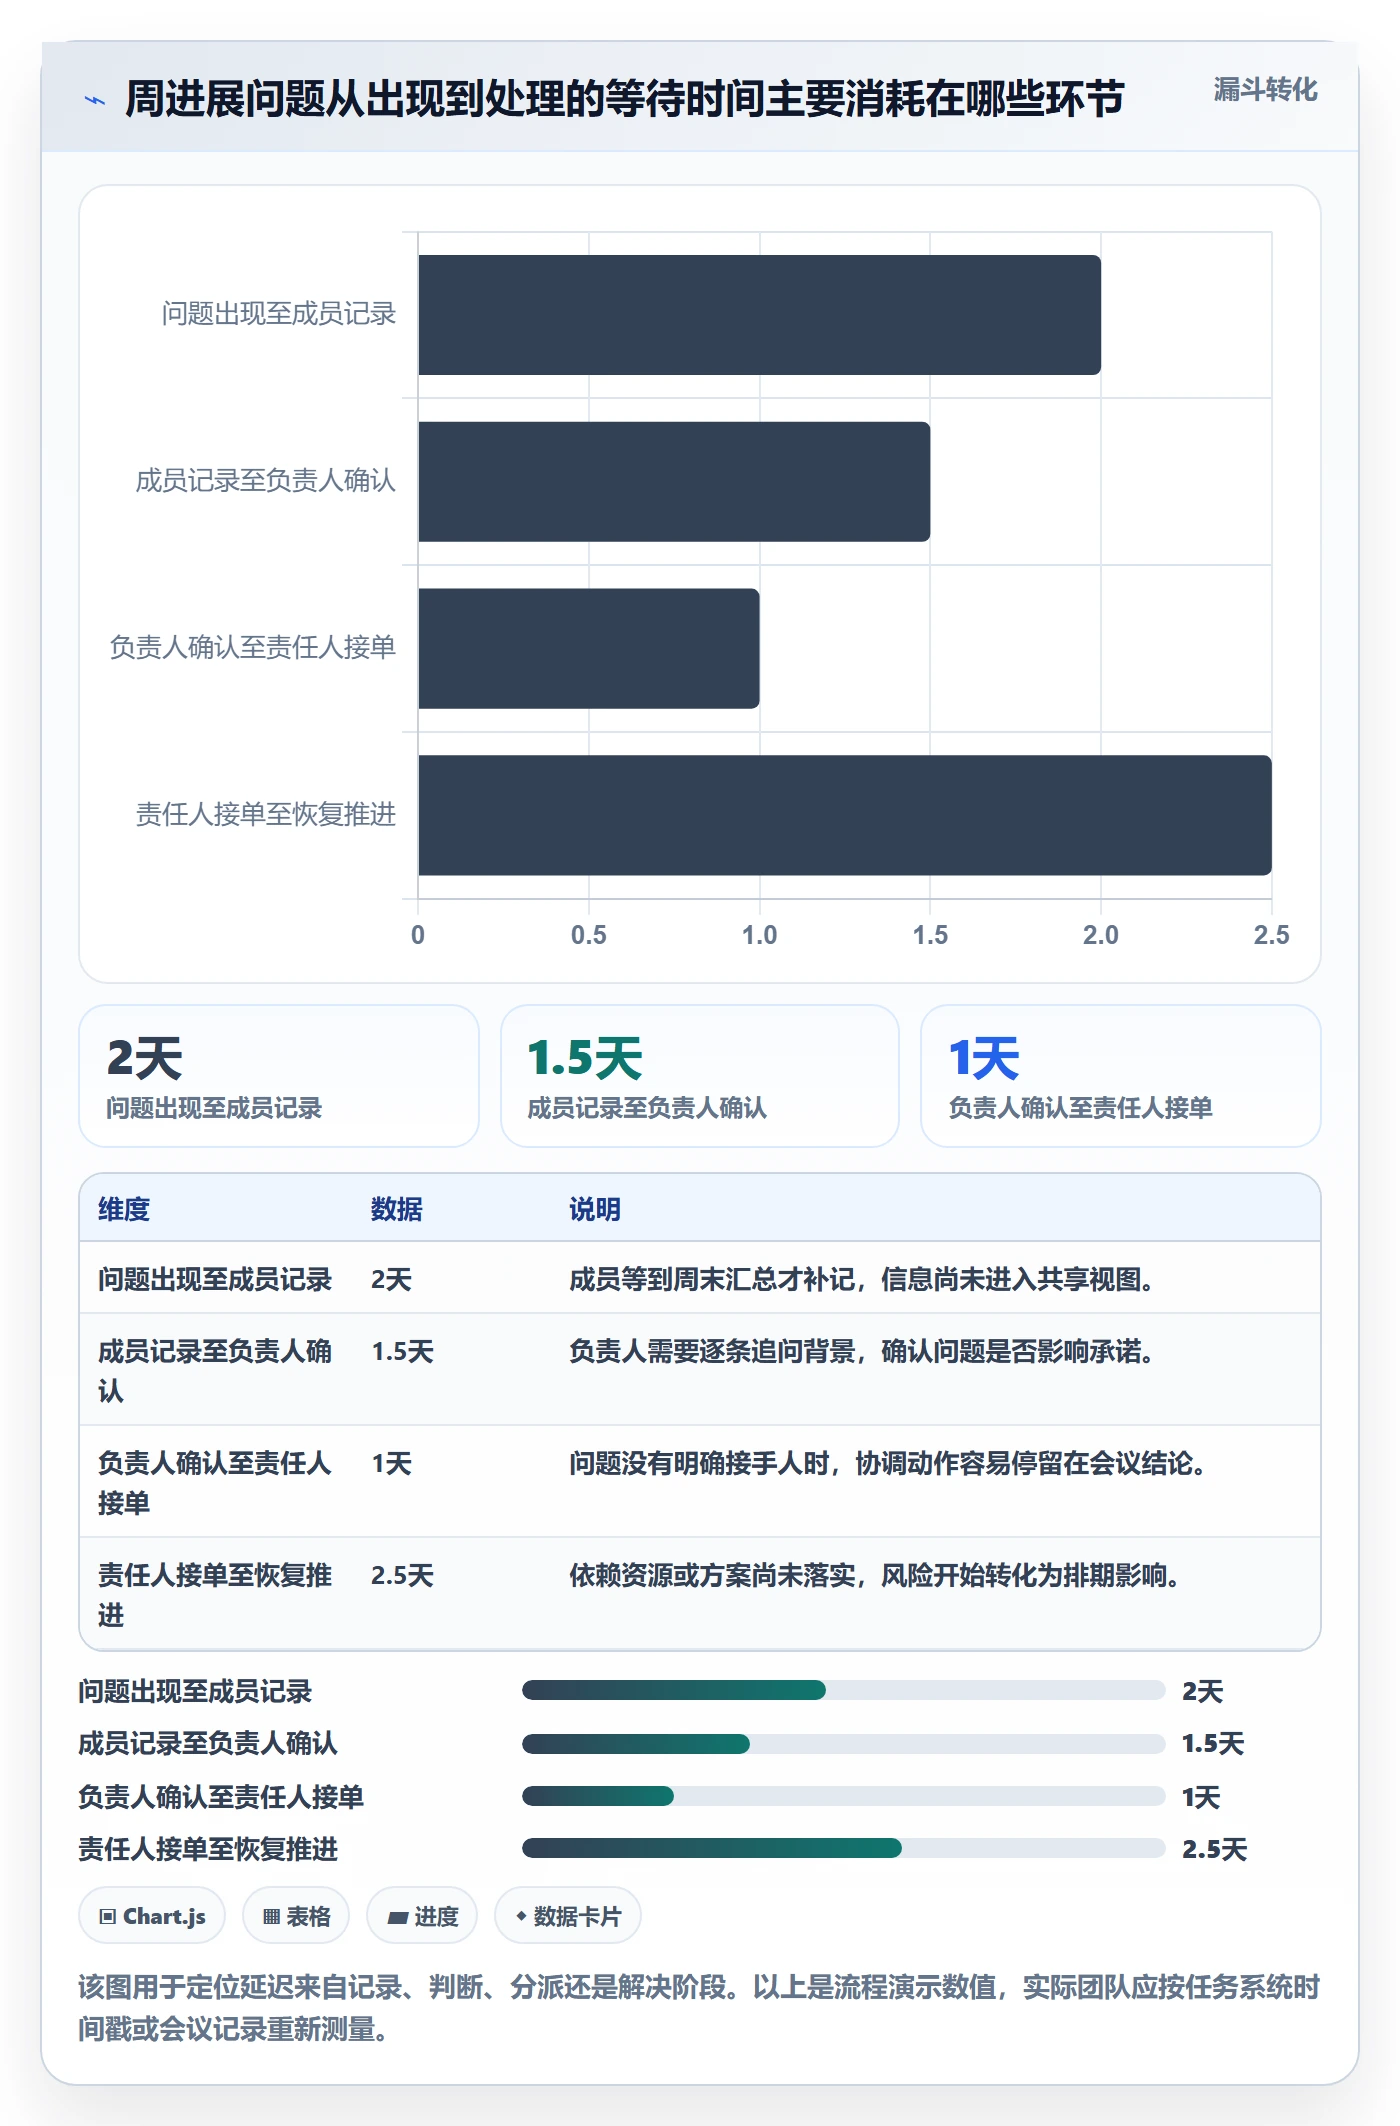Click the progress bar showing 1天
The width and height of the screenshot is (1400, 2126).
pyautogui.click(x=844, y=1796)
